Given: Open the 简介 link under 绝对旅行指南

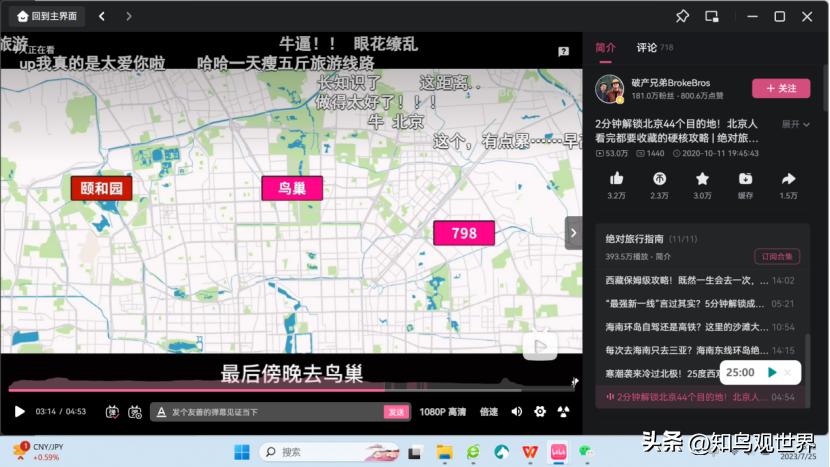Looking at the screenshot, I should pos(663,257).
